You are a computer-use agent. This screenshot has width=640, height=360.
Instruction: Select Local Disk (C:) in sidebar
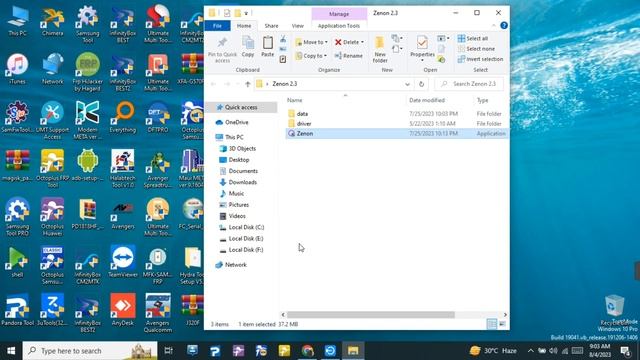point(246,227)
